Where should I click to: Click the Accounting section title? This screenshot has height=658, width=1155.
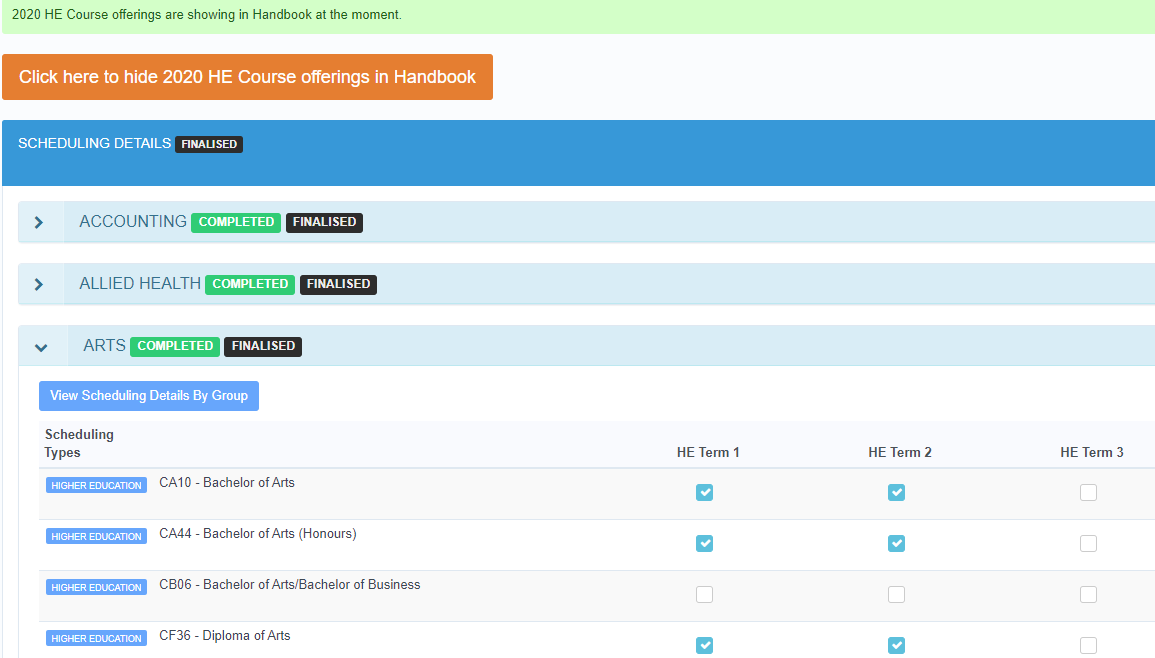(133, 222)
